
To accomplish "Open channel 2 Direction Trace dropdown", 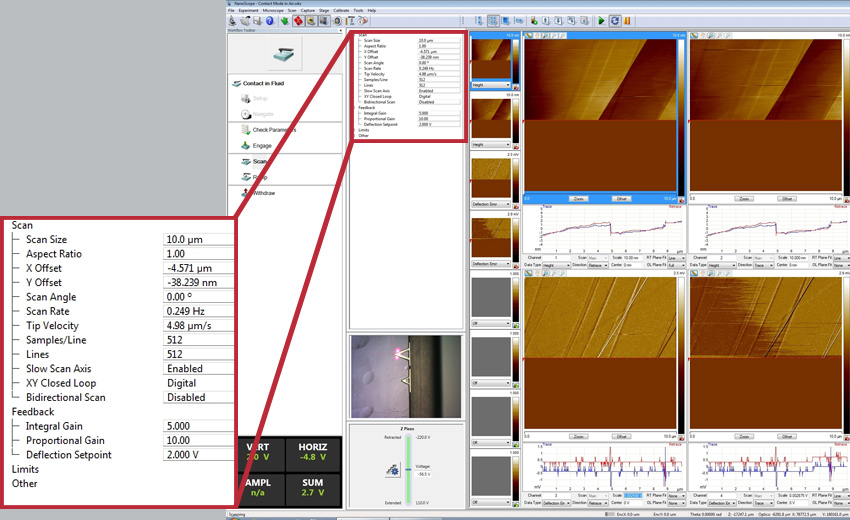I will pos(763,265).
